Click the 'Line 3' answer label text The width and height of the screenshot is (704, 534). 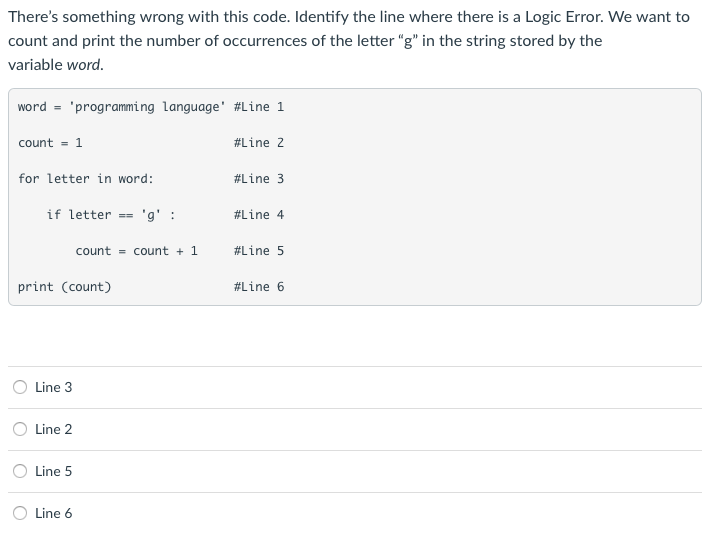(53, 387)
